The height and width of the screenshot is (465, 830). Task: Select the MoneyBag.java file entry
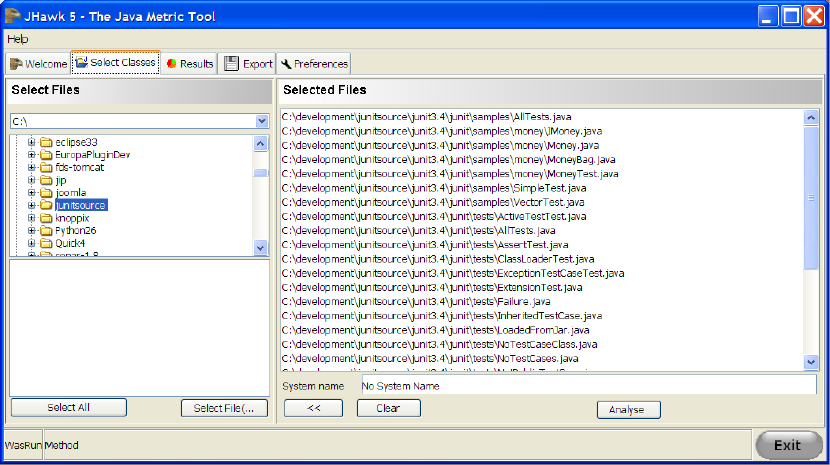click(448, 159)
